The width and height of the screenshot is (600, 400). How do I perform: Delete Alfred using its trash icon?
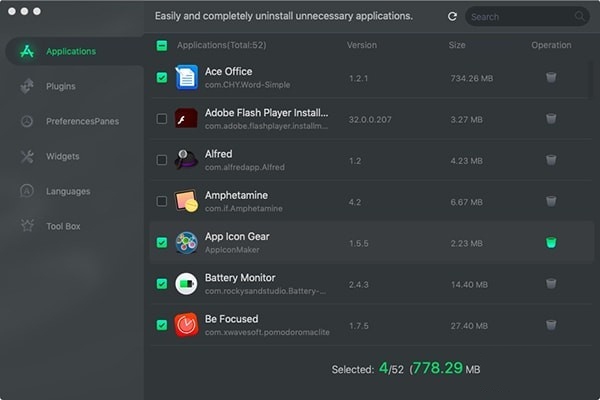[x=551, y=160]
